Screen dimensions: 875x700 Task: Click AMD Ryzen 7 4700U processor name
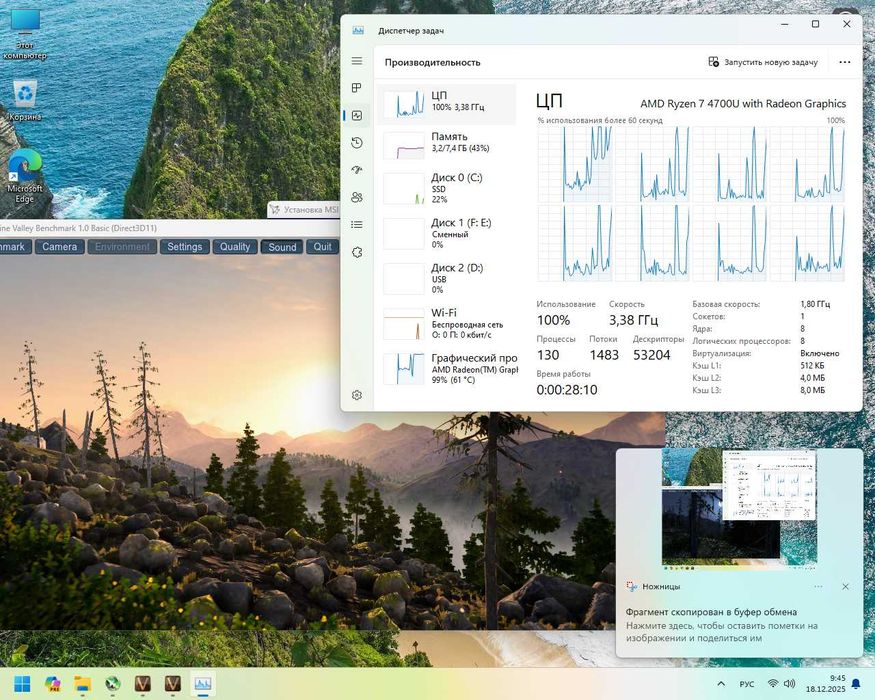tap(743, 104)
